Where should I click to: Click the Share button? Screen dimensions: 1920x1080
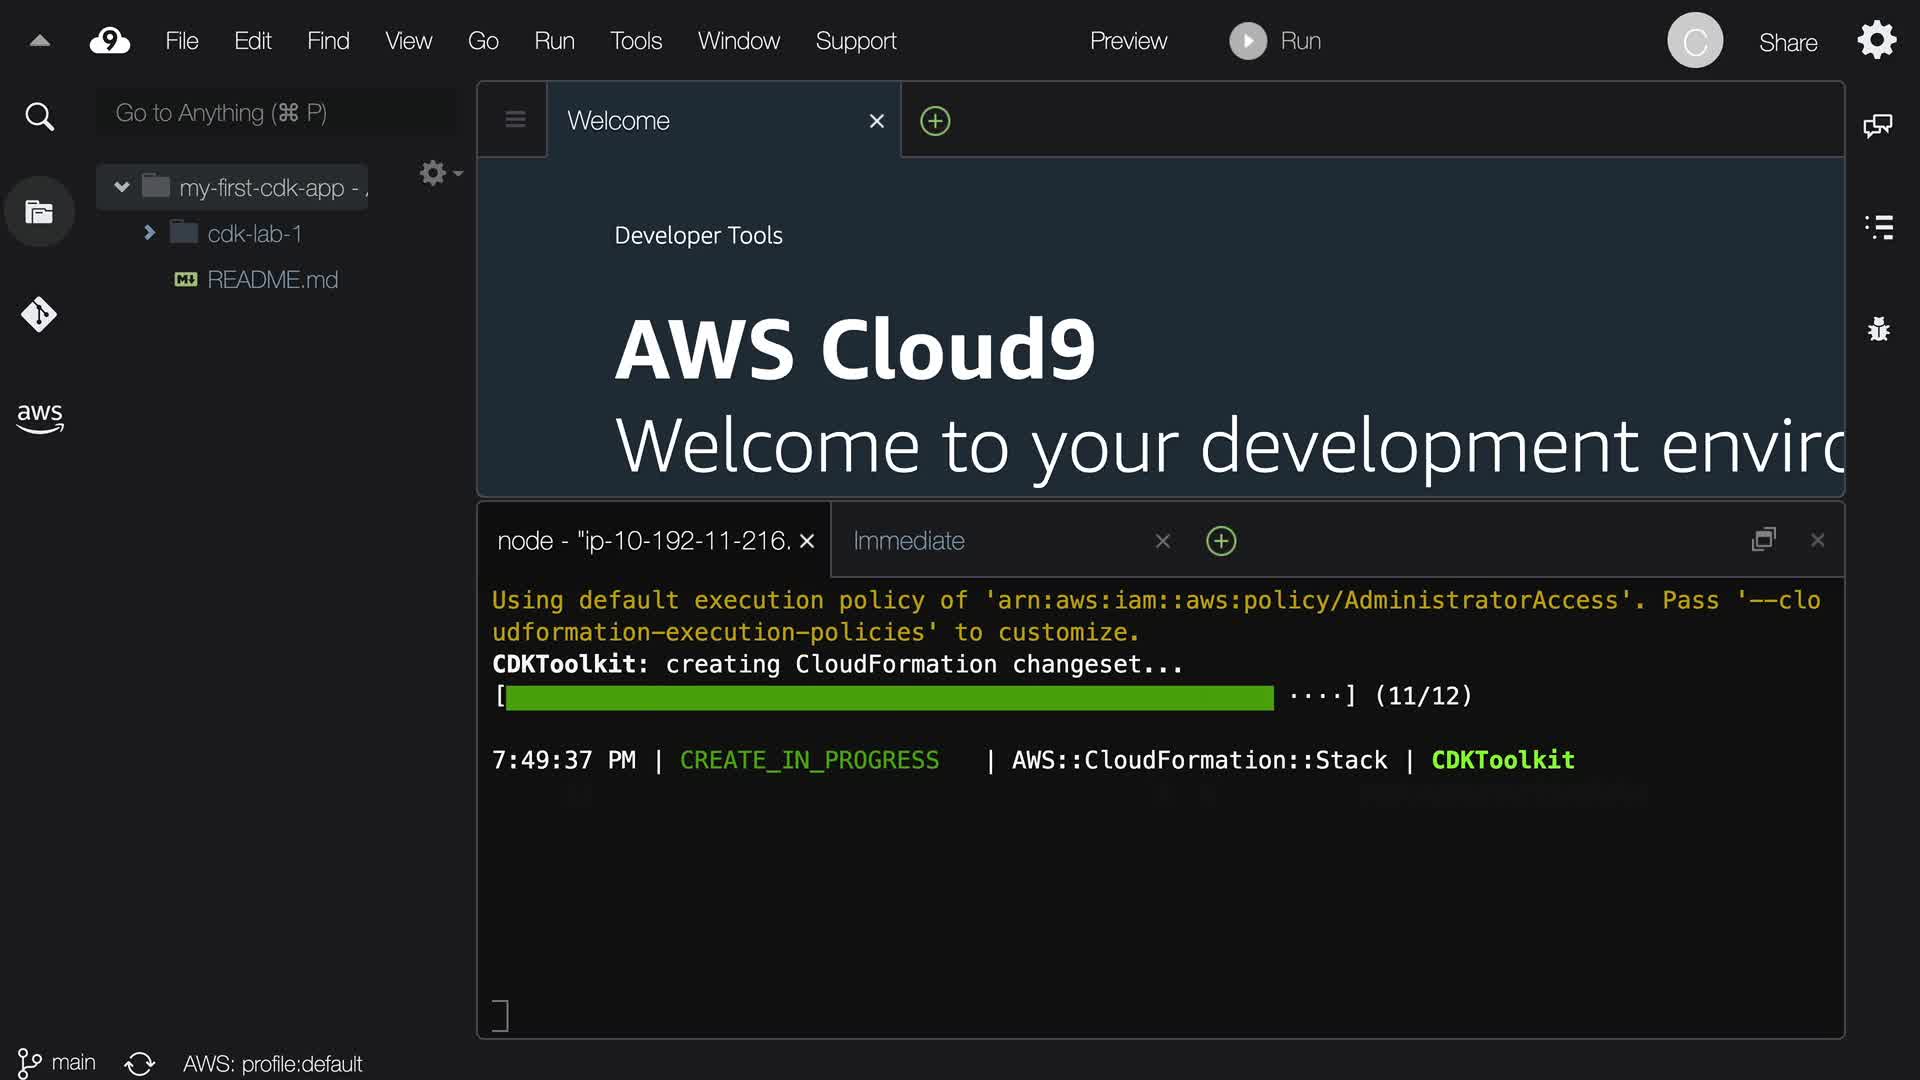click(1787, 43)
